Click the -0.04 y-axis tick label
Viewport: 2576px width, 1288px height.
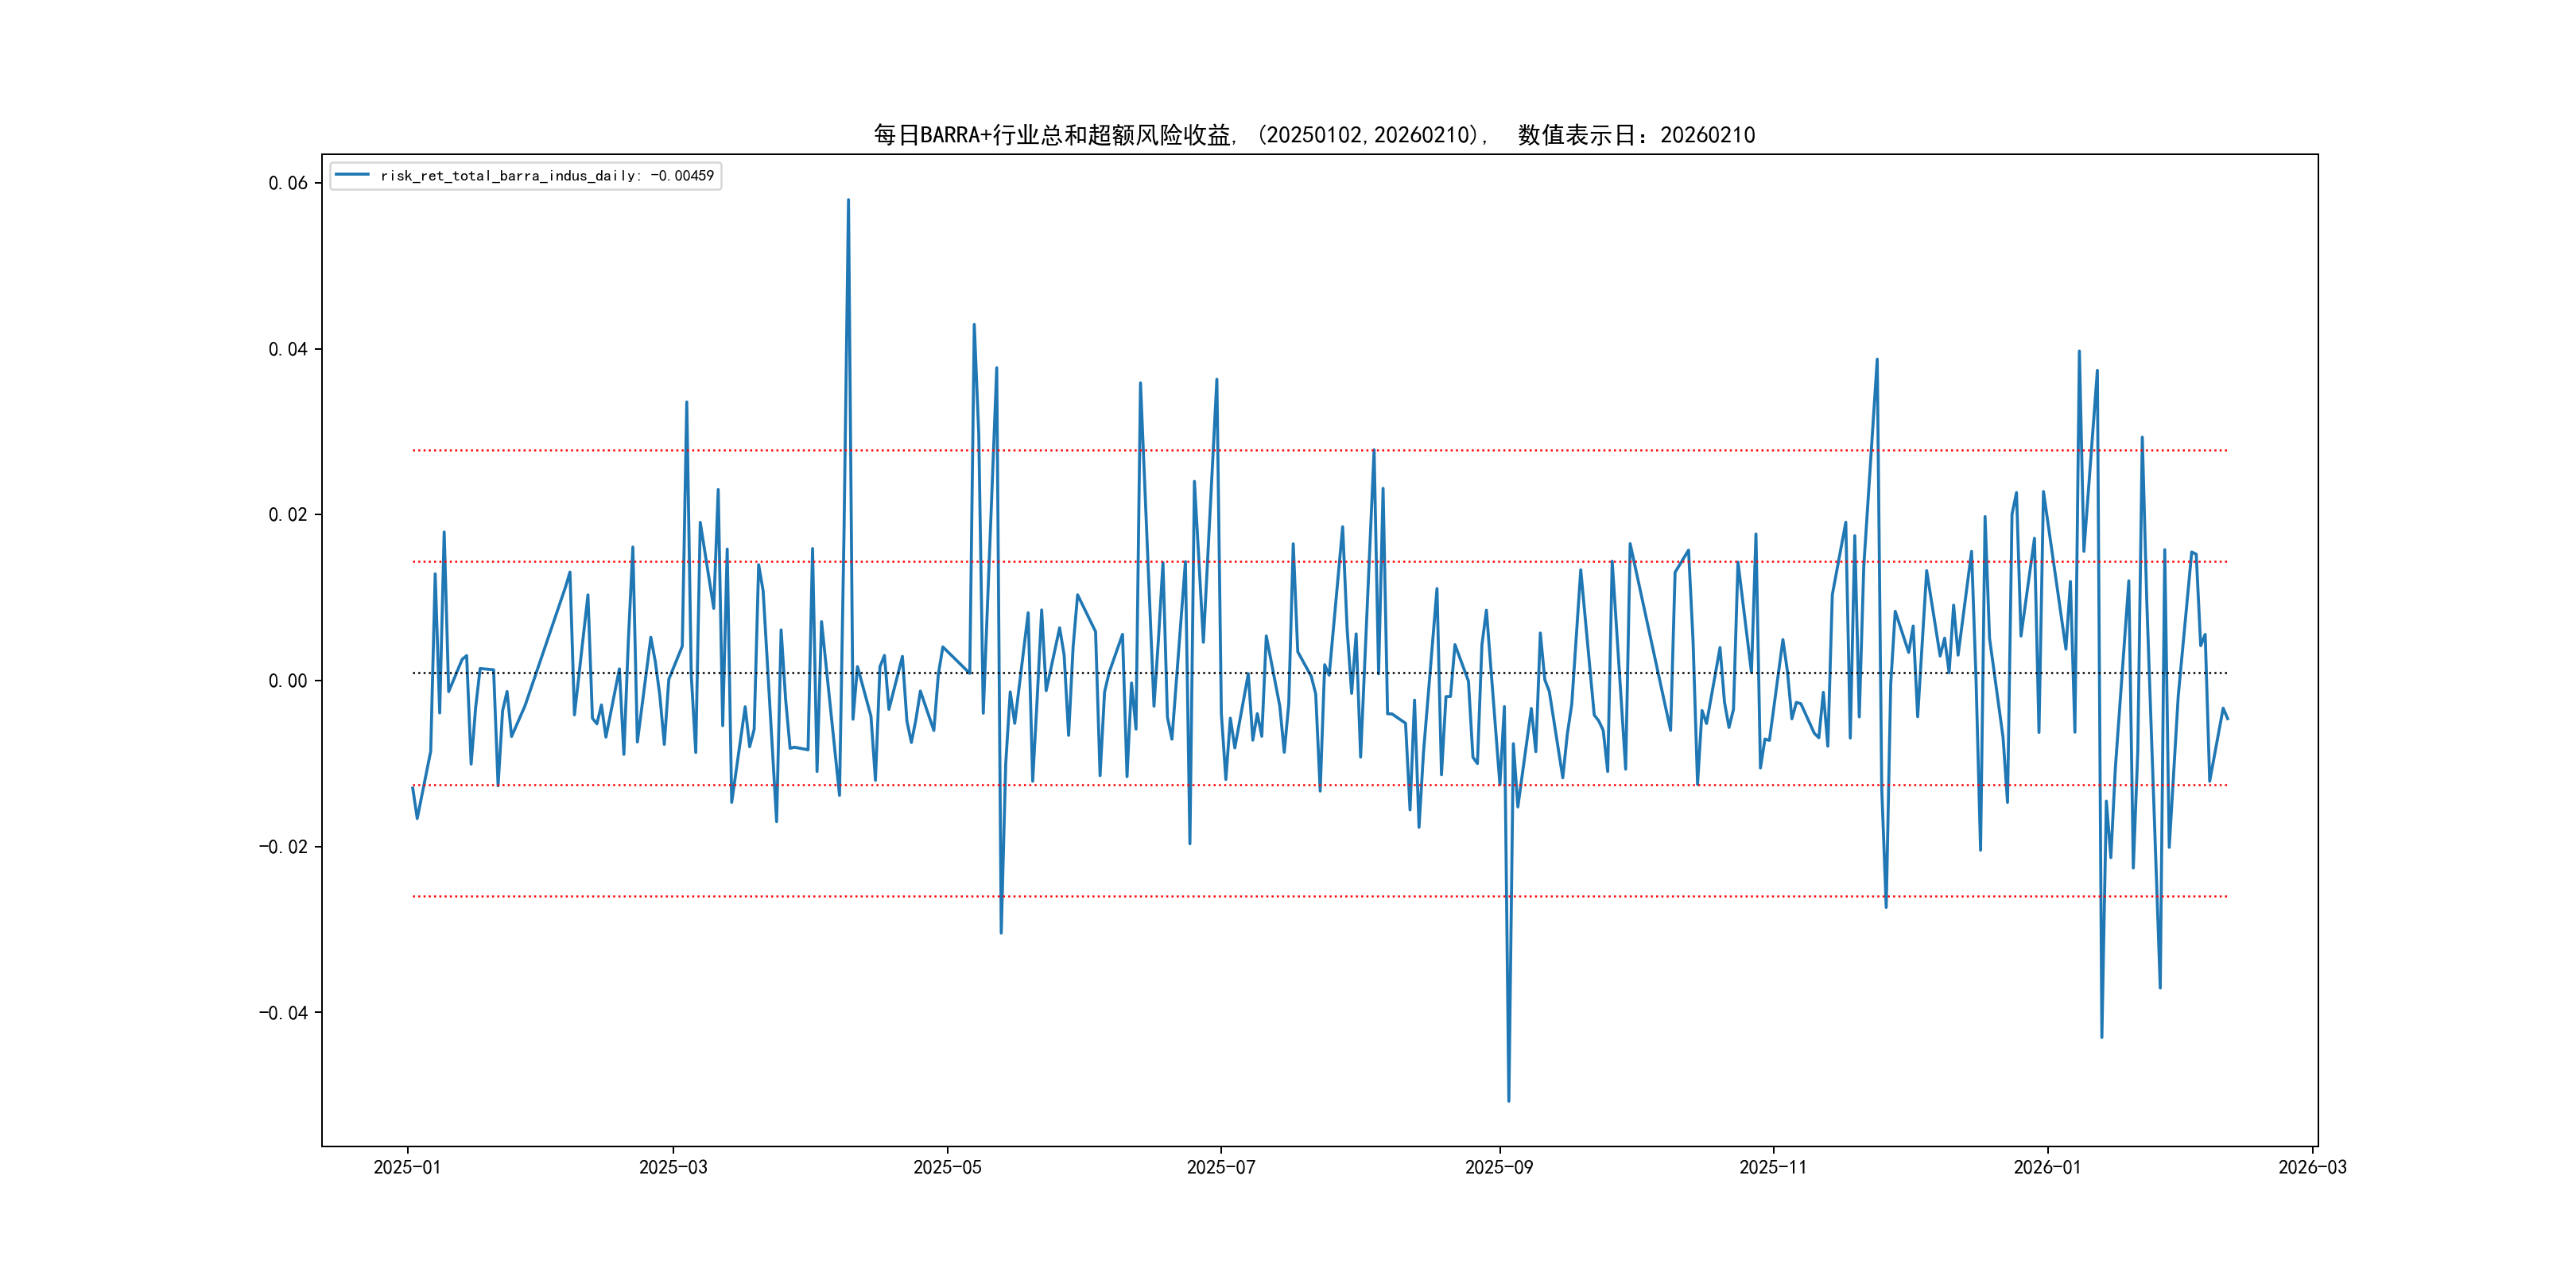284,1013
